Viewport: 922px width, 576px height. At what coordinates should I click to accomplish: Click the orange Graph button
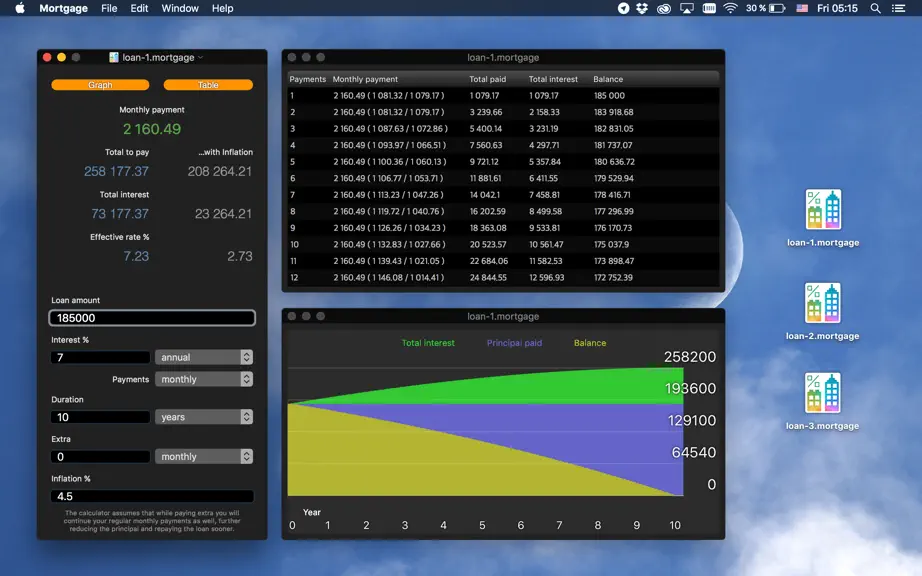click(100, 85)
